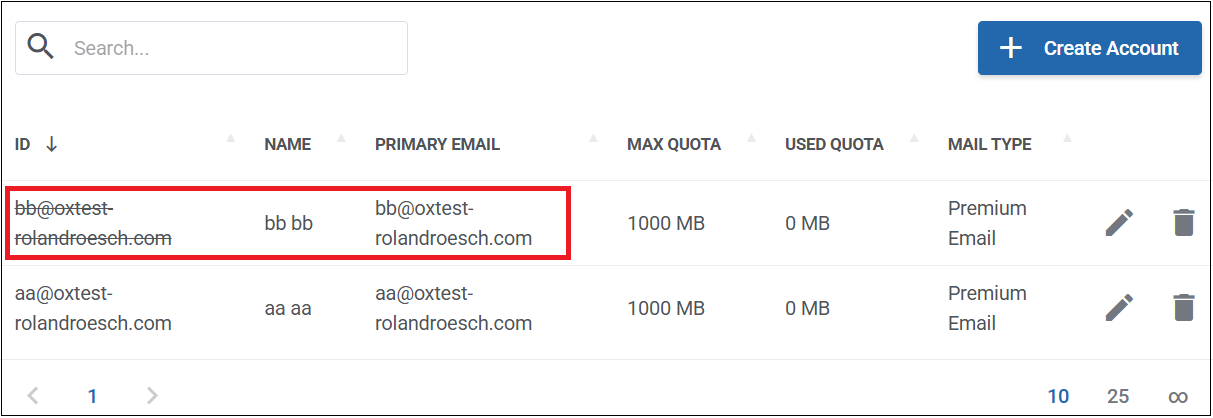Focus the Search input field

click(x=211, y=48)
